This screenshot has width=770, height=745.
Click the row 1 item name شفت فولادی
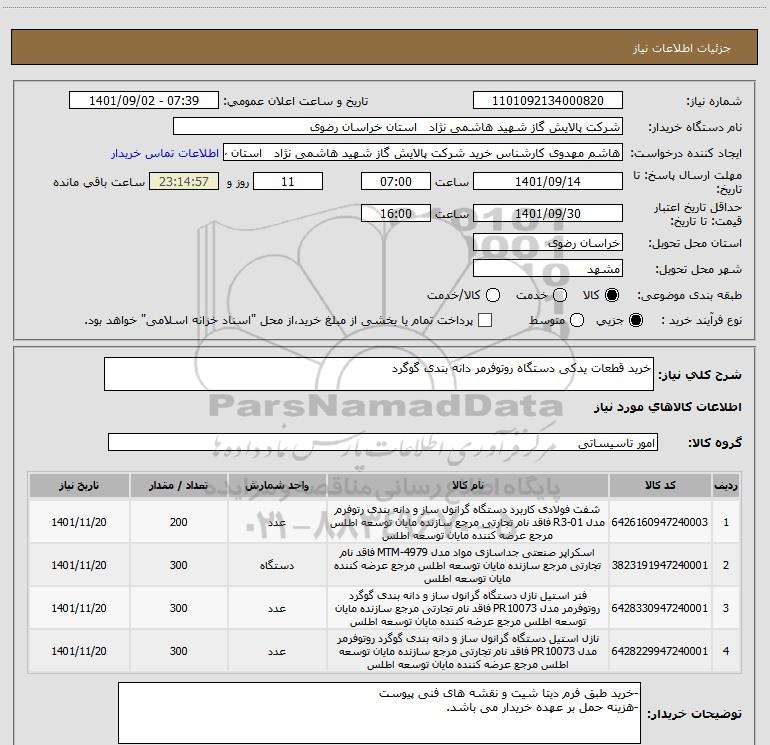coord(468,522)
